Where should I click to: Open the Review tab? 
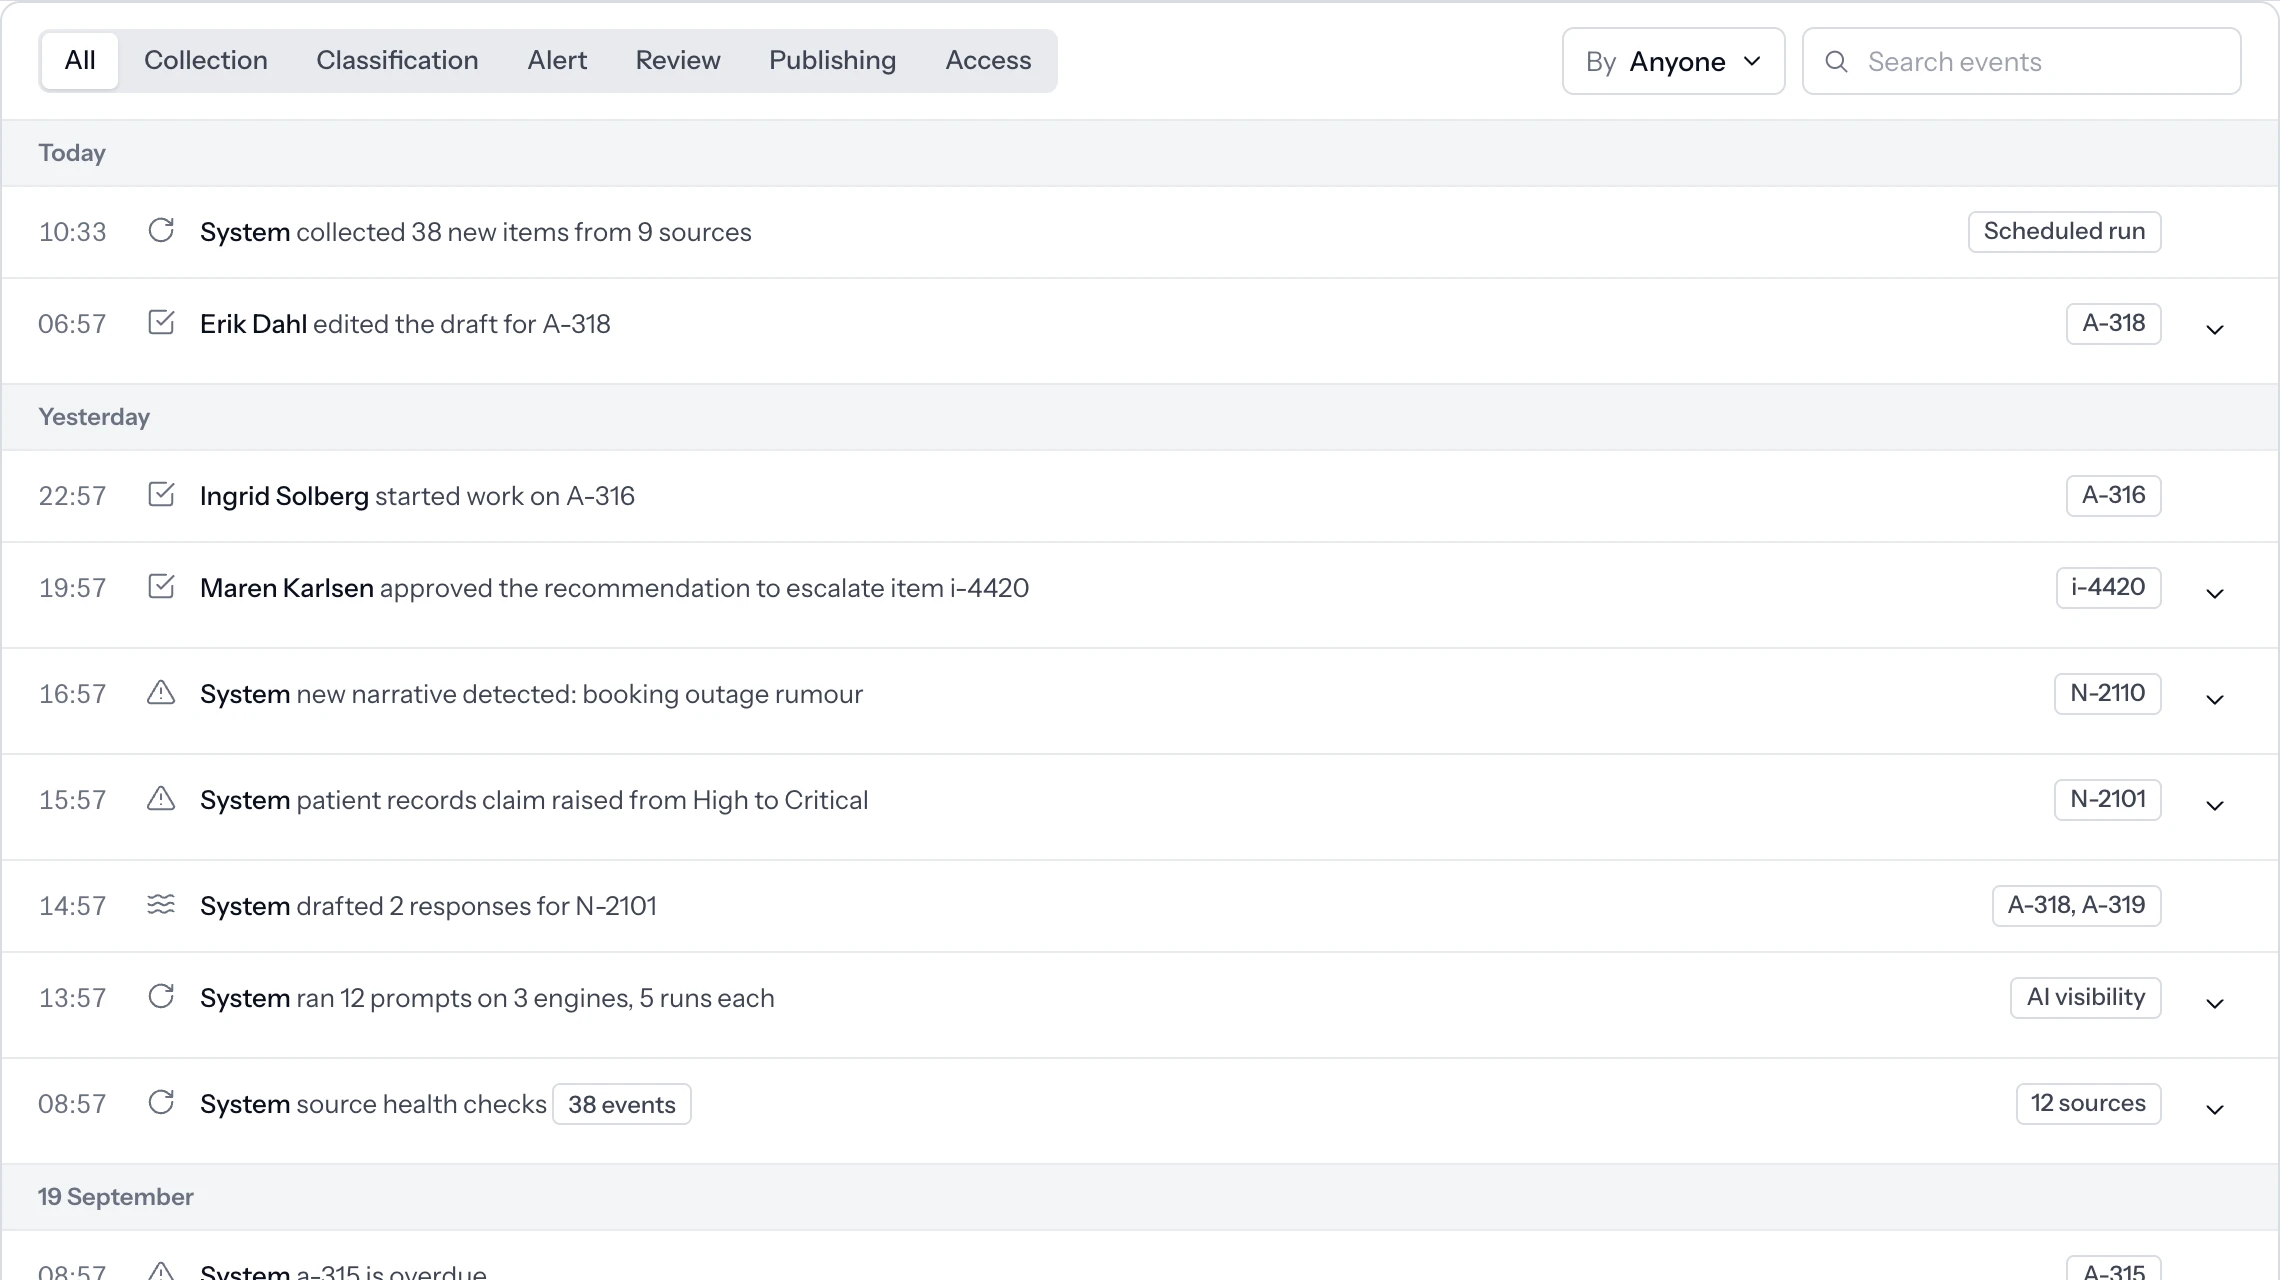tap(678, 61)
